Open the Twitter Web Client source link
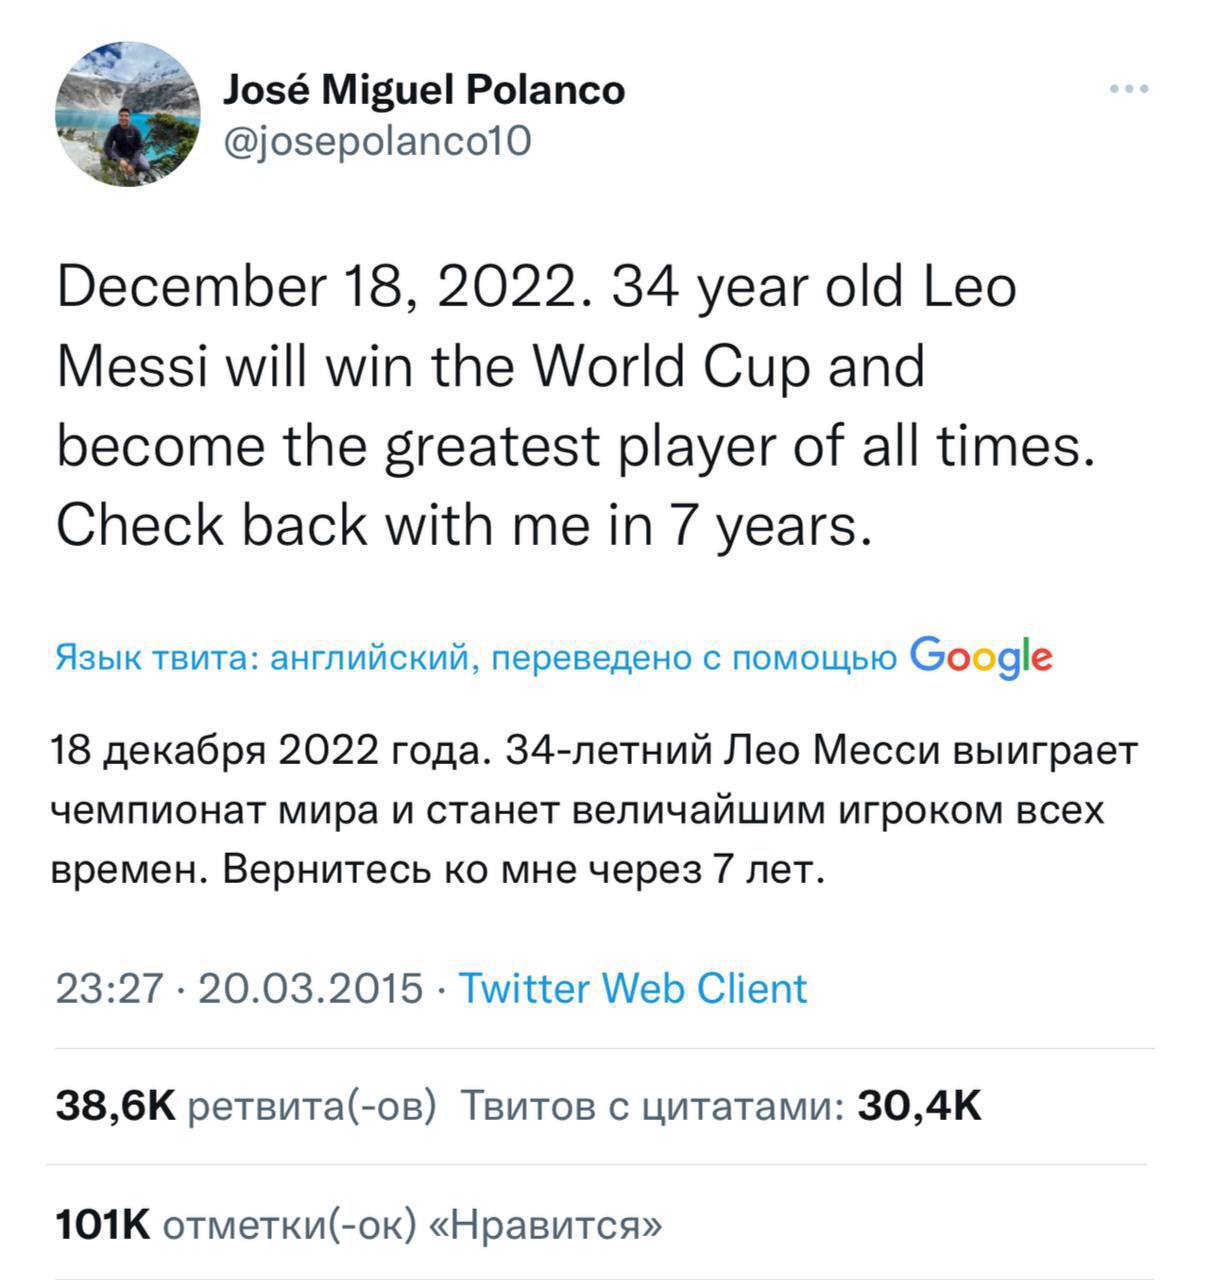The width and height of the screenshot is (1210, 1280). [632, 988]
